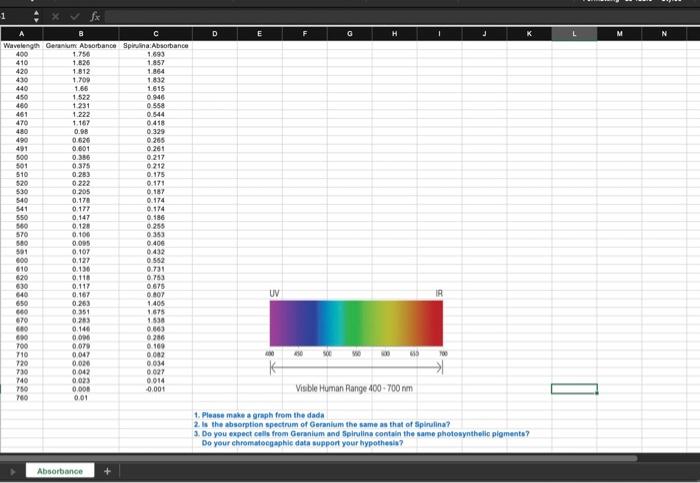The width and height of the screenshot is (700, 483).
Task: Open the fx insert function button
Action: 95,17
